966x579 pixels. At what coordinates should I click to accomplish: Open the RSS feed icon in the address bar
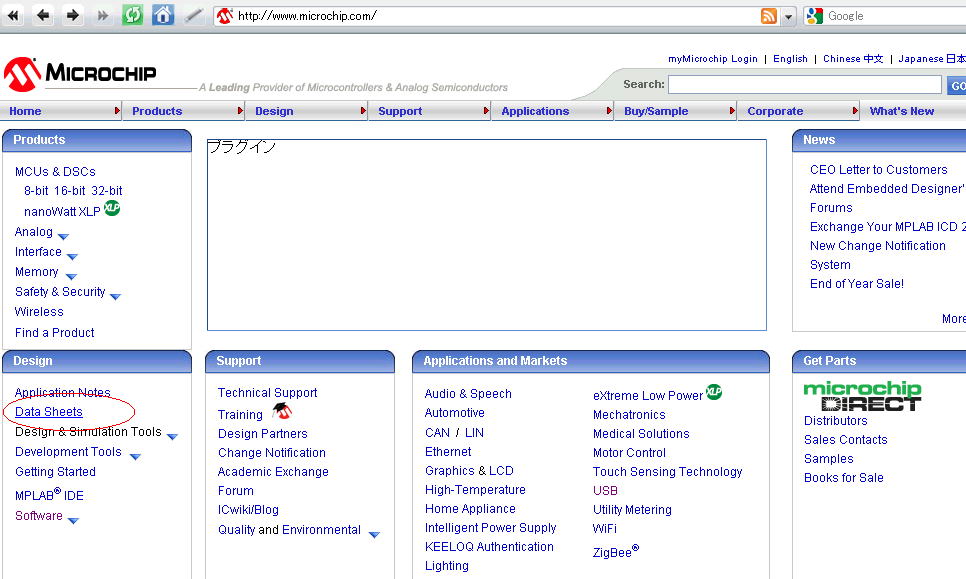769,17
